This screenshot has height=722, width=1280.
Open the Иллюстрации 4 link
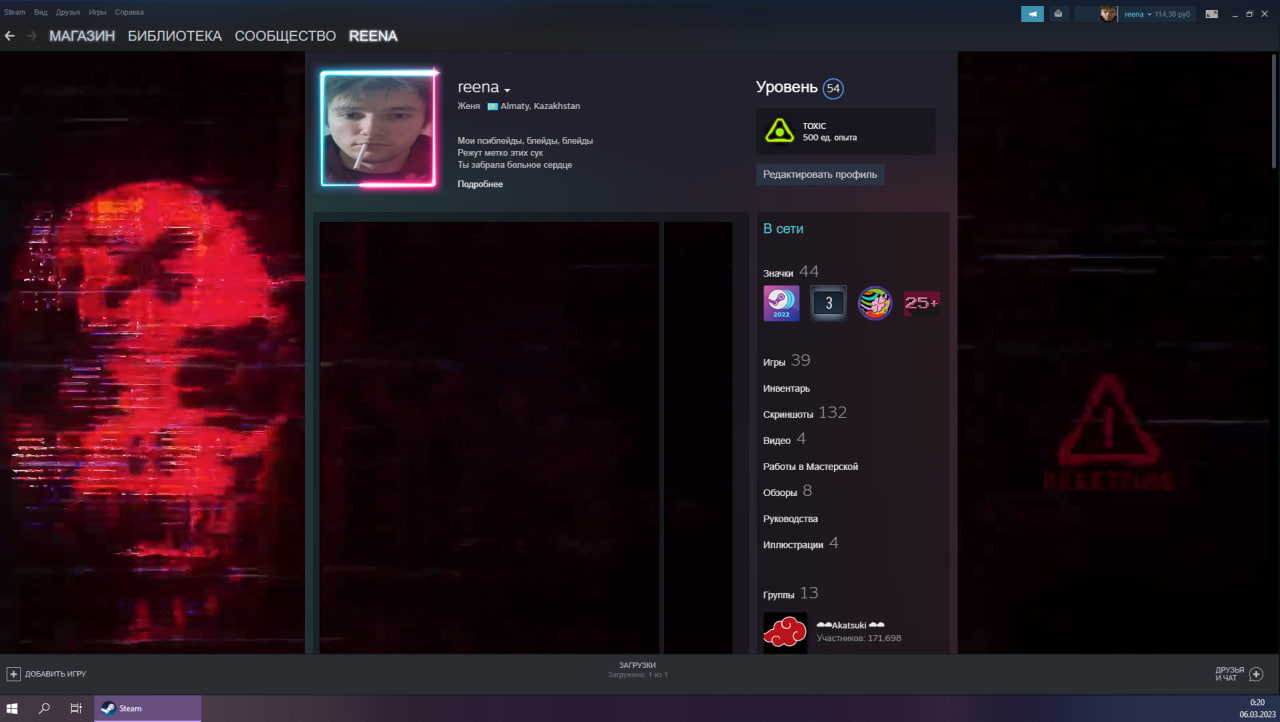tap(801, 544)
